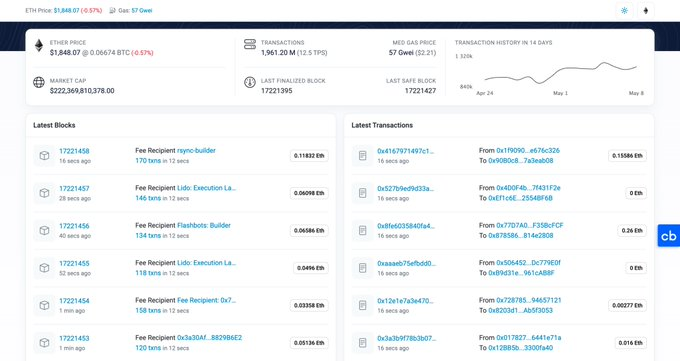The image size is (680, 361).
Task: Open recipient address 0x8203d1...Ab5f3053
Action: point(520,310)
